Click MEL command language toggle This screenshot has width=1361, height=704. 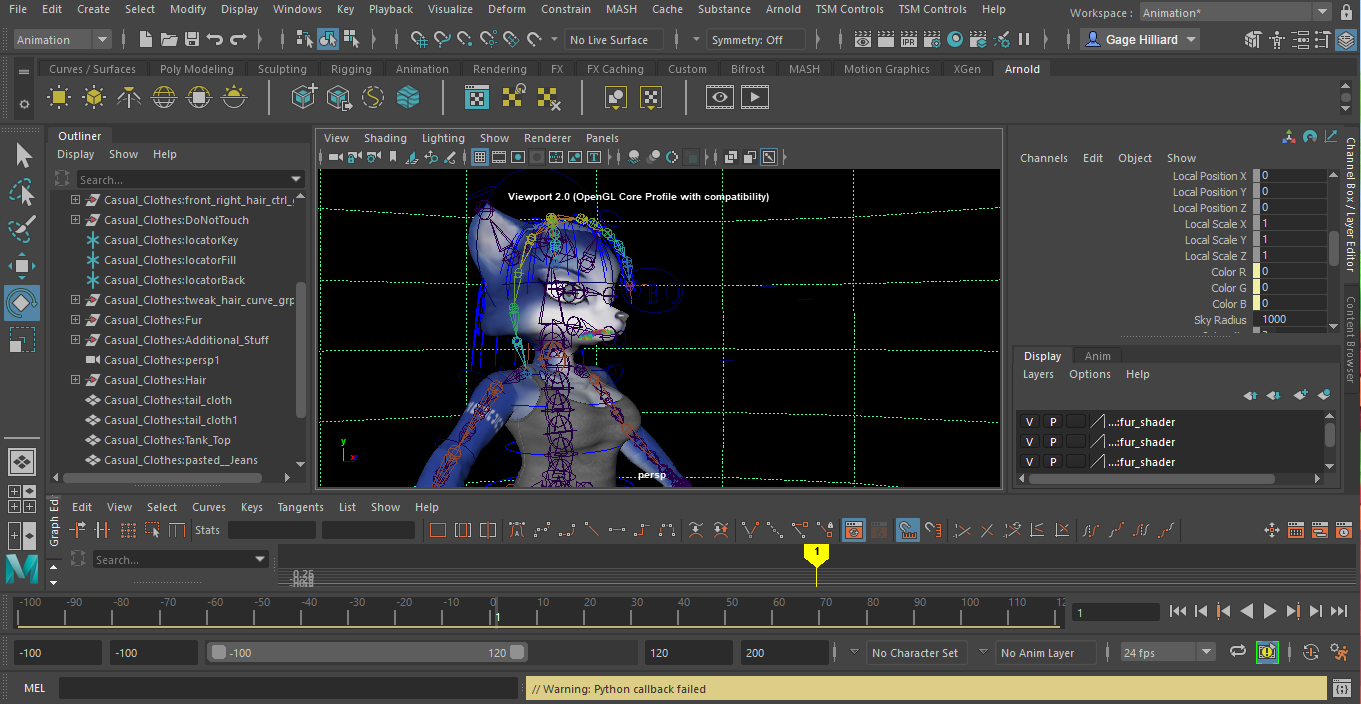(34, 689)
